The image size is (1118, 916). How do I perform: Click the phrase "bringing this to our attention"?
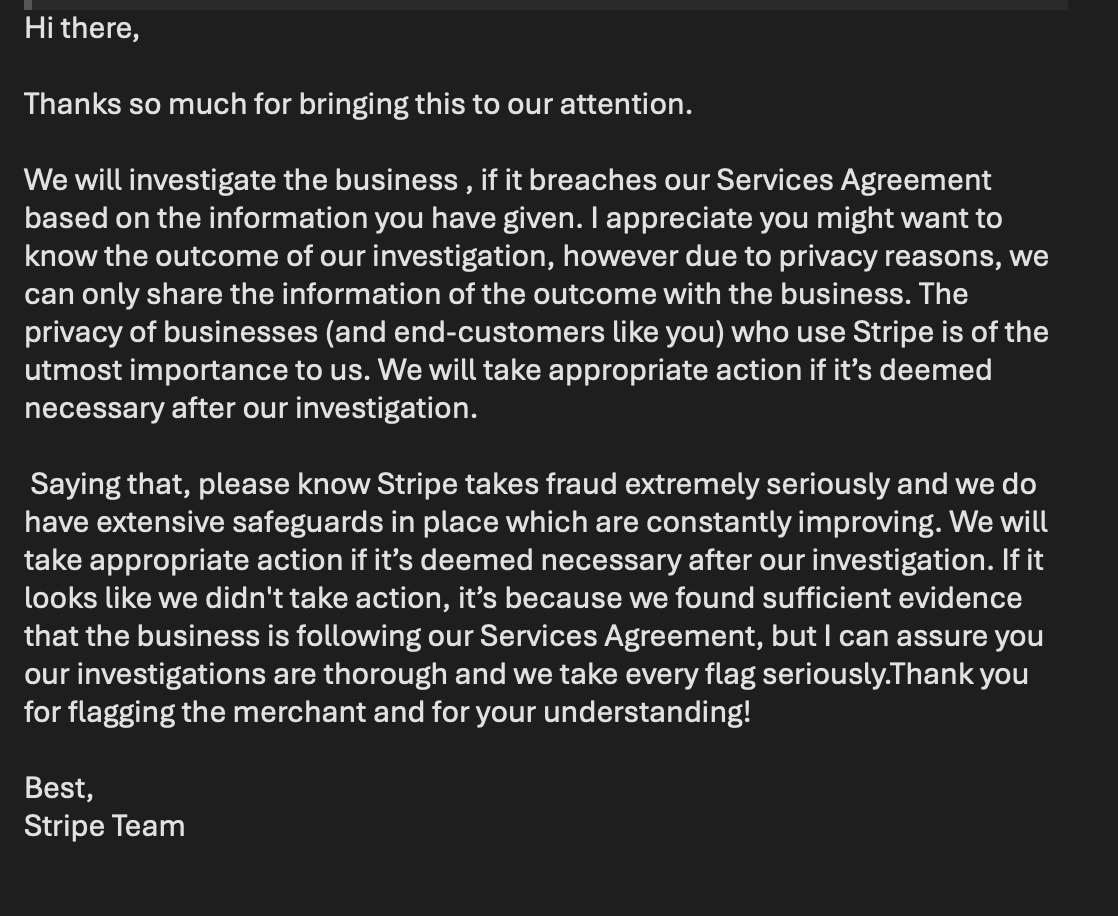click(495, 104)
